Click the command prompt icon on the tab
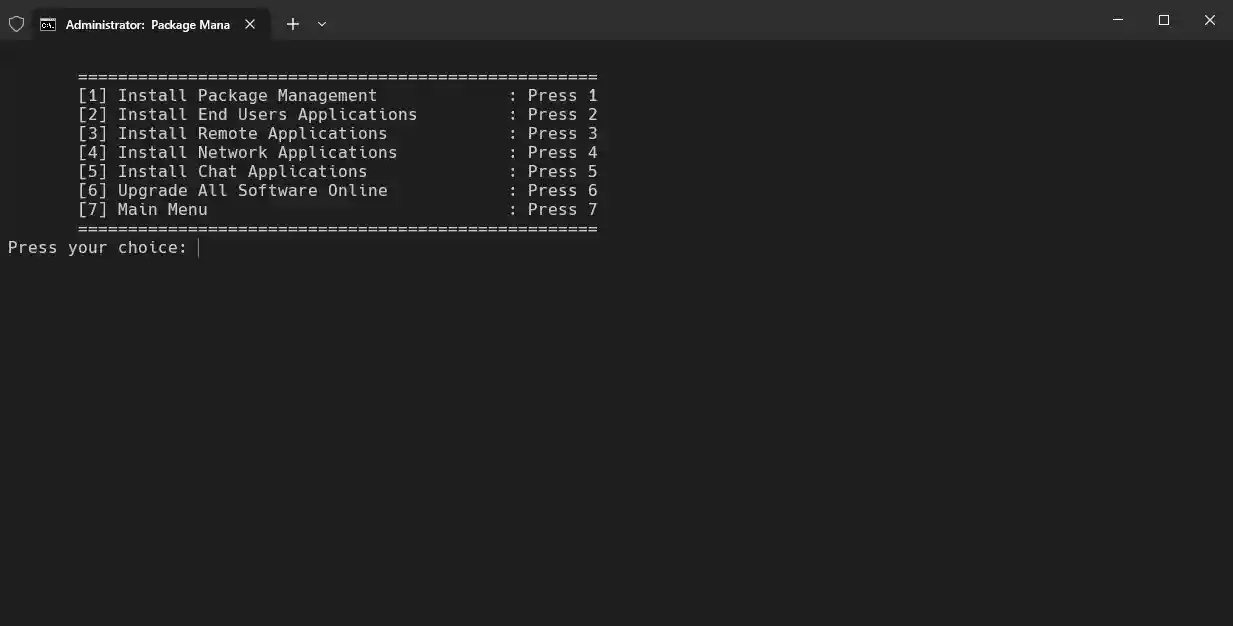The image size is (1233, 626). click(x=47, y=24)
